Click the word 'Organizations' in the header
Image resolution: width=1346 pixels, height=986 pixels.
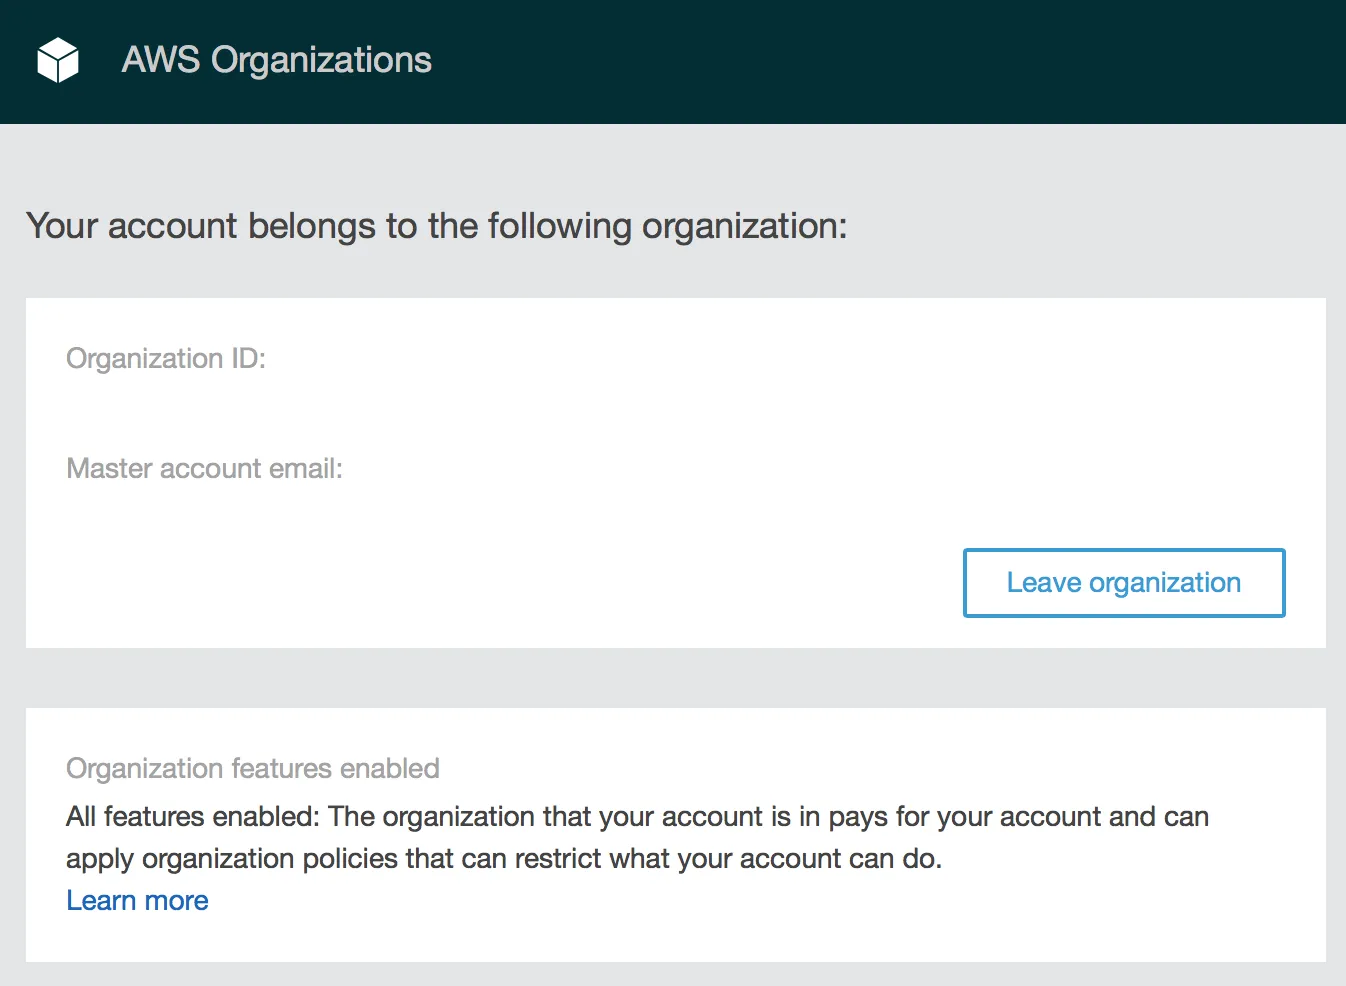point(321,60)
